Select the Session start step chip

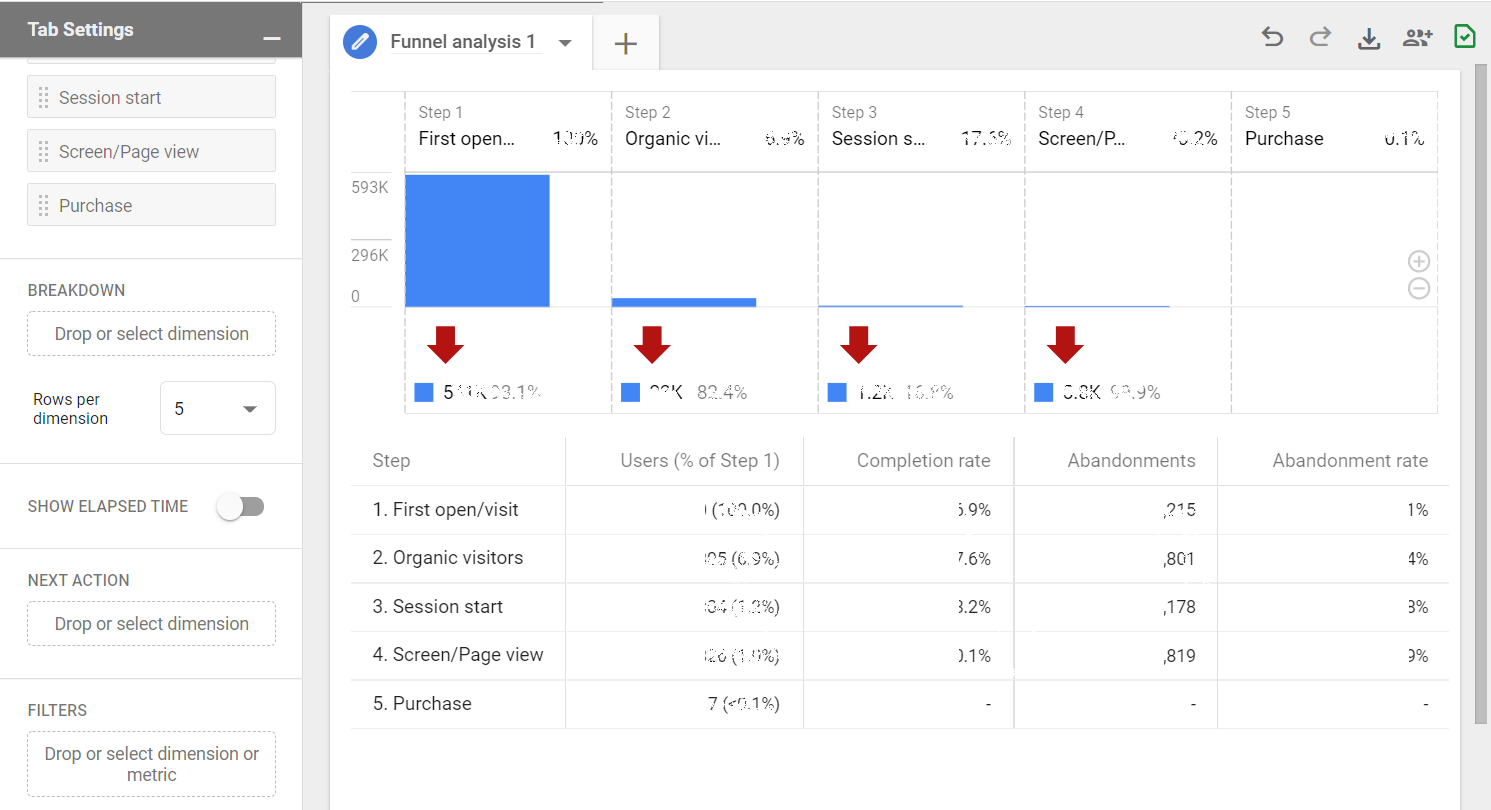[151, 97]
